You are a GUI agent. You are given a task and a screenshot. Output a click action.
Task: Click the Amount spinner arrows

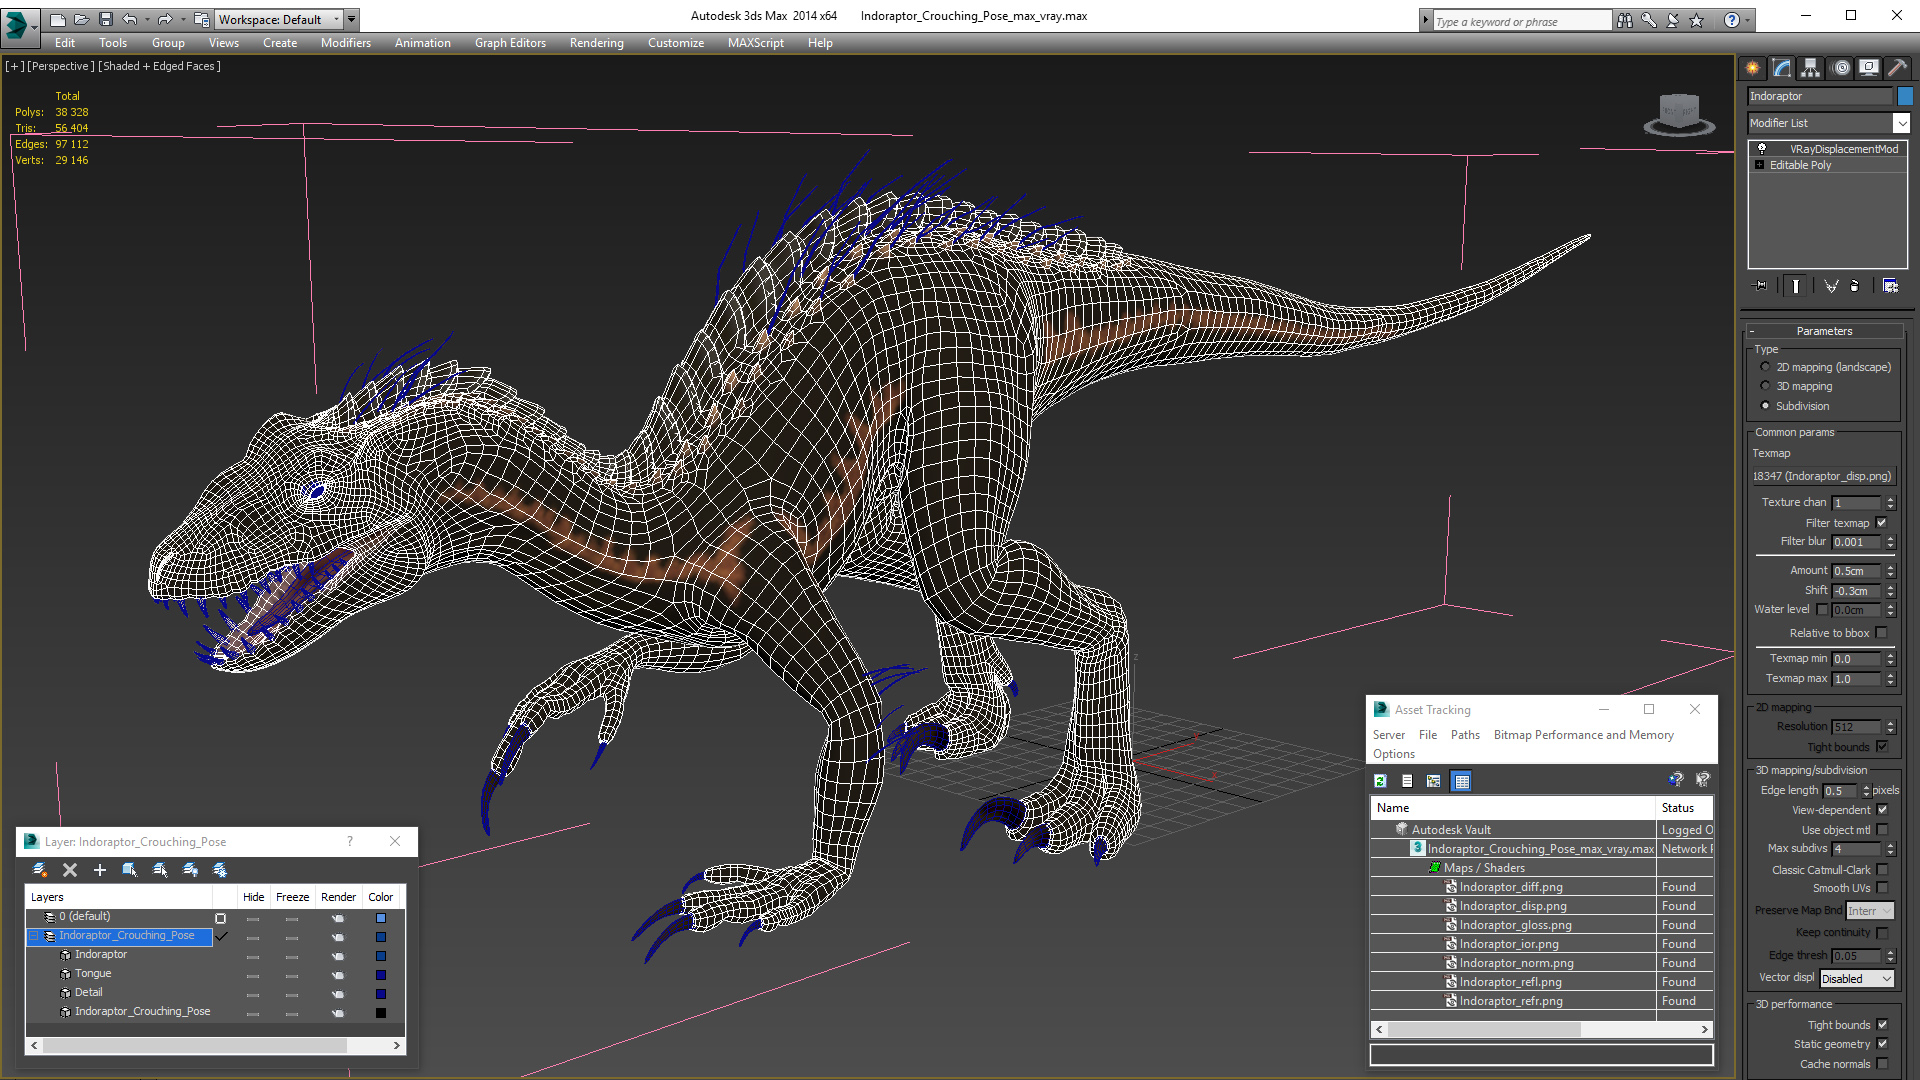pyautogui.click(x=1890, y=571)
